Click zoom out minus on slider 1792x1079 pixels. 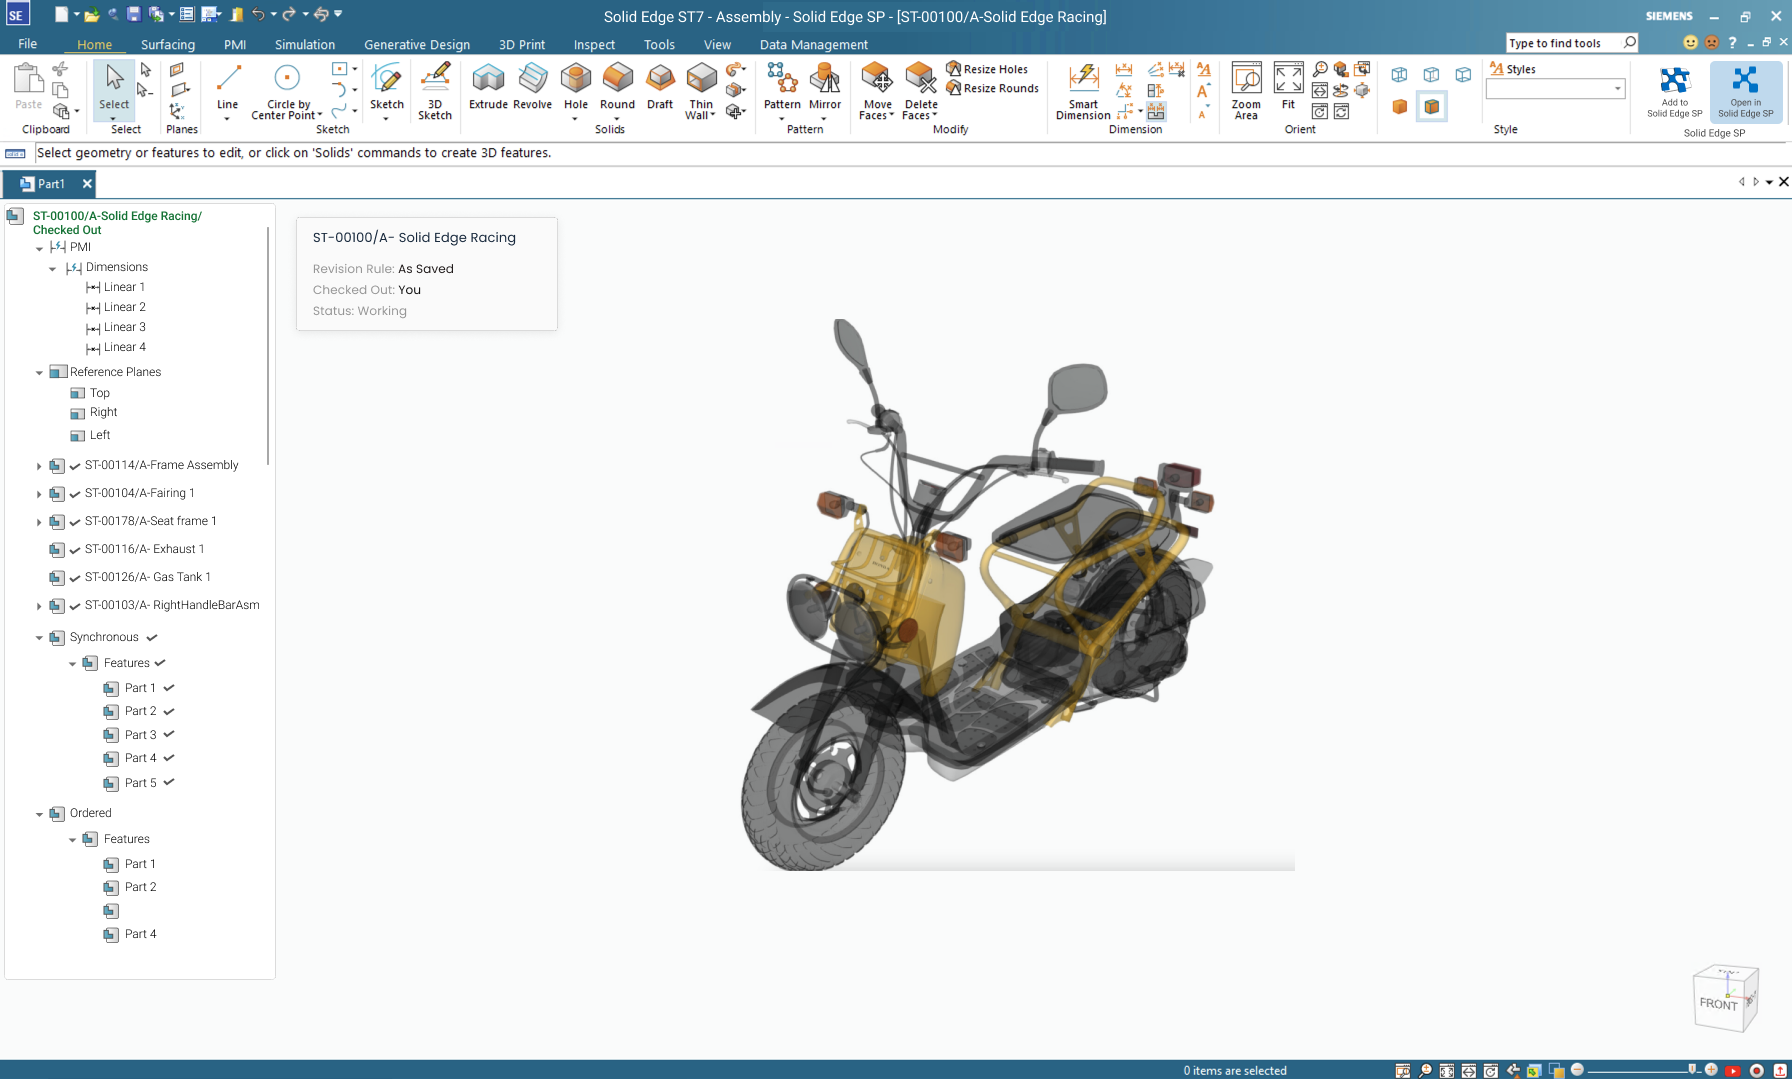[1577, 1070]
